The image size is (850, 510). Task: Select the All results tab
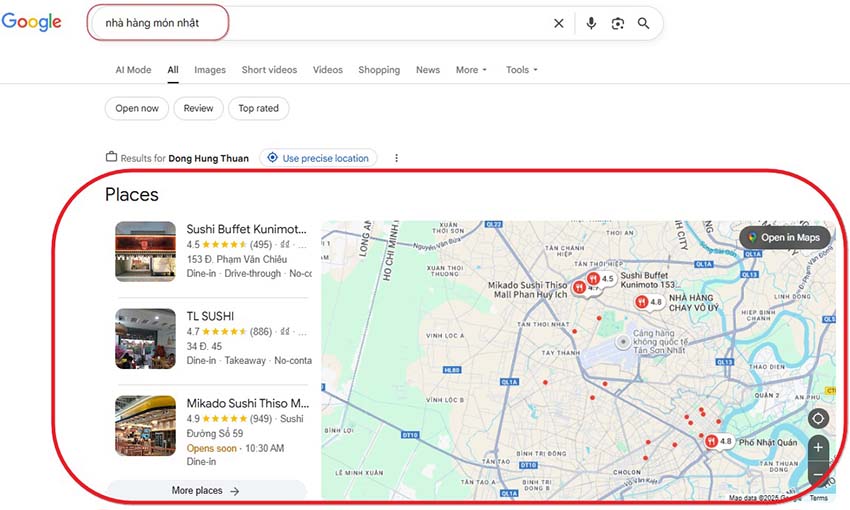point(173,70)
